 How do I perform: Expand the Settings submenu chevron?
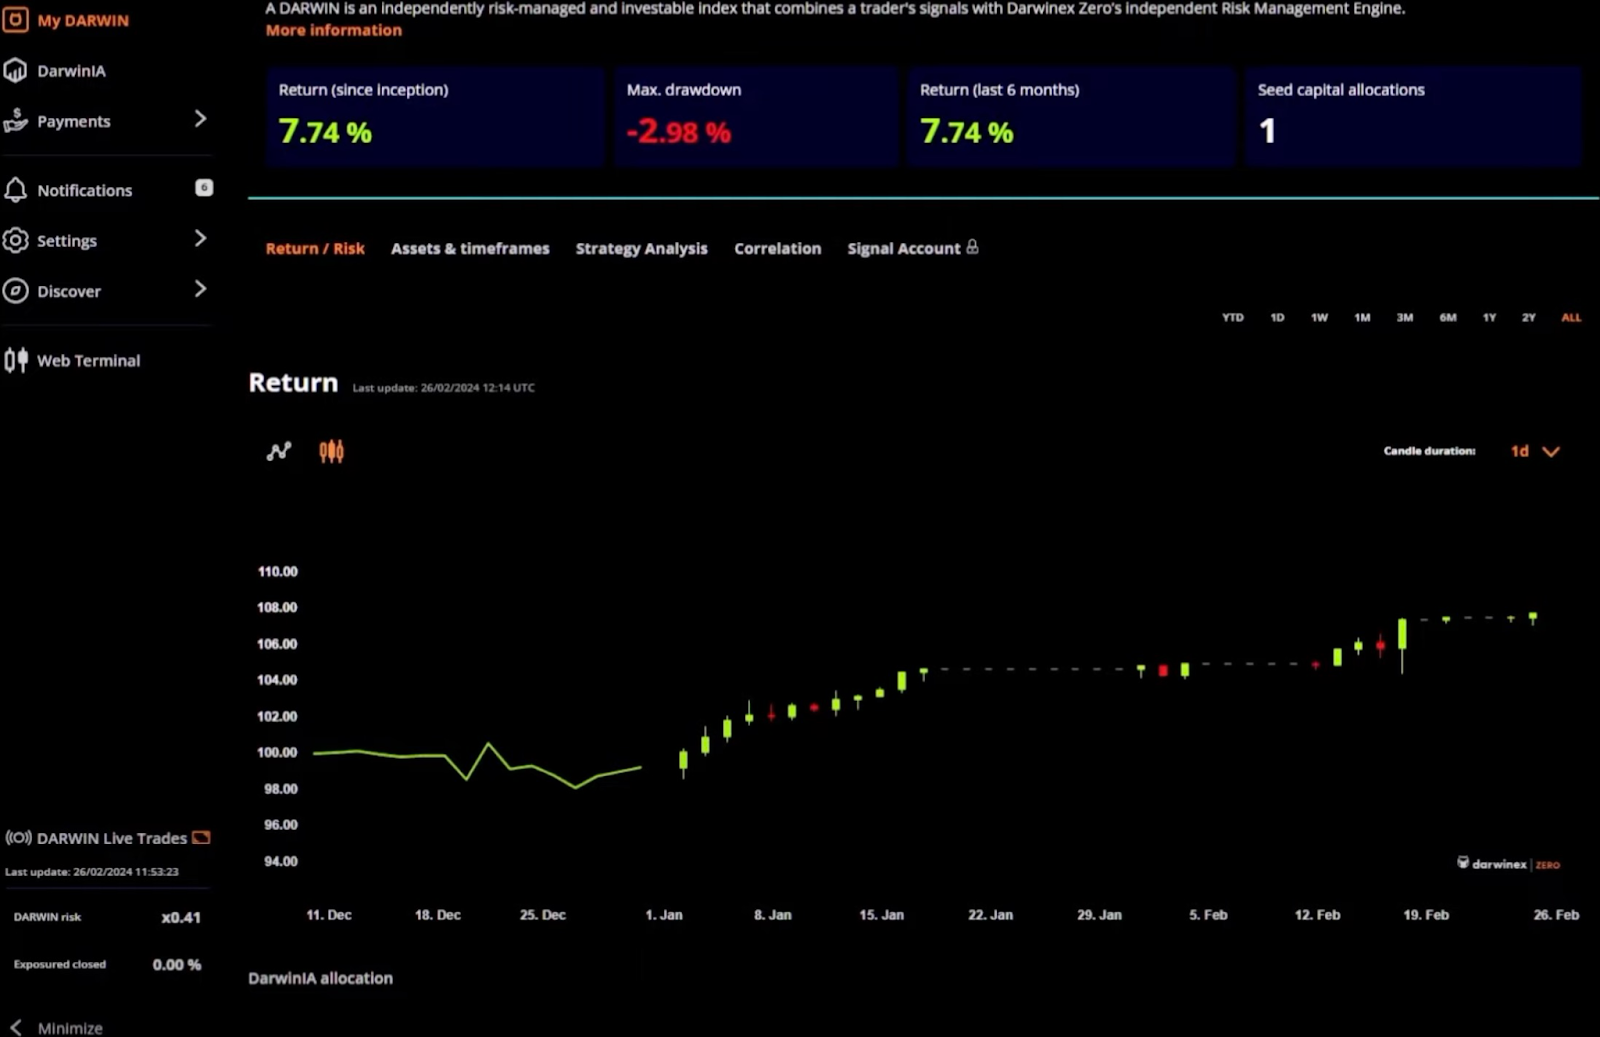200,238
